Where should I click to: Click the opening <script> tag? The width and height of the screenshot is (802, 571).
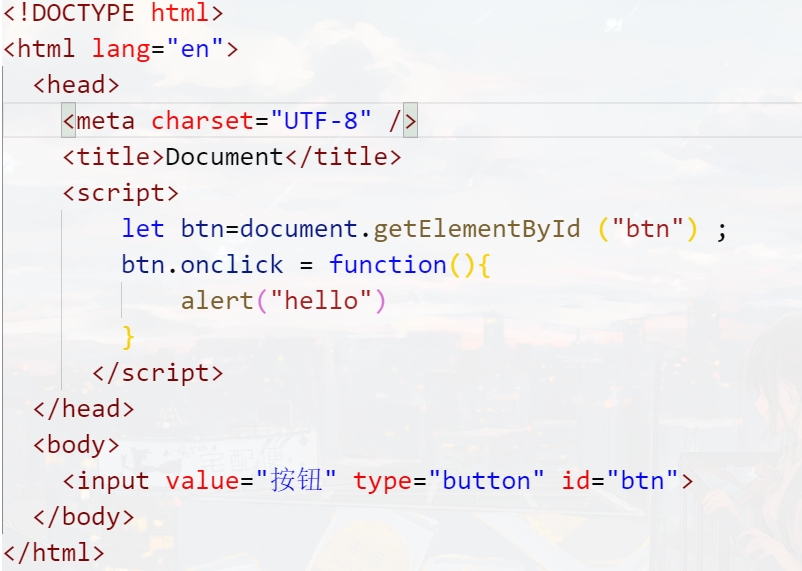coord(121,193)
